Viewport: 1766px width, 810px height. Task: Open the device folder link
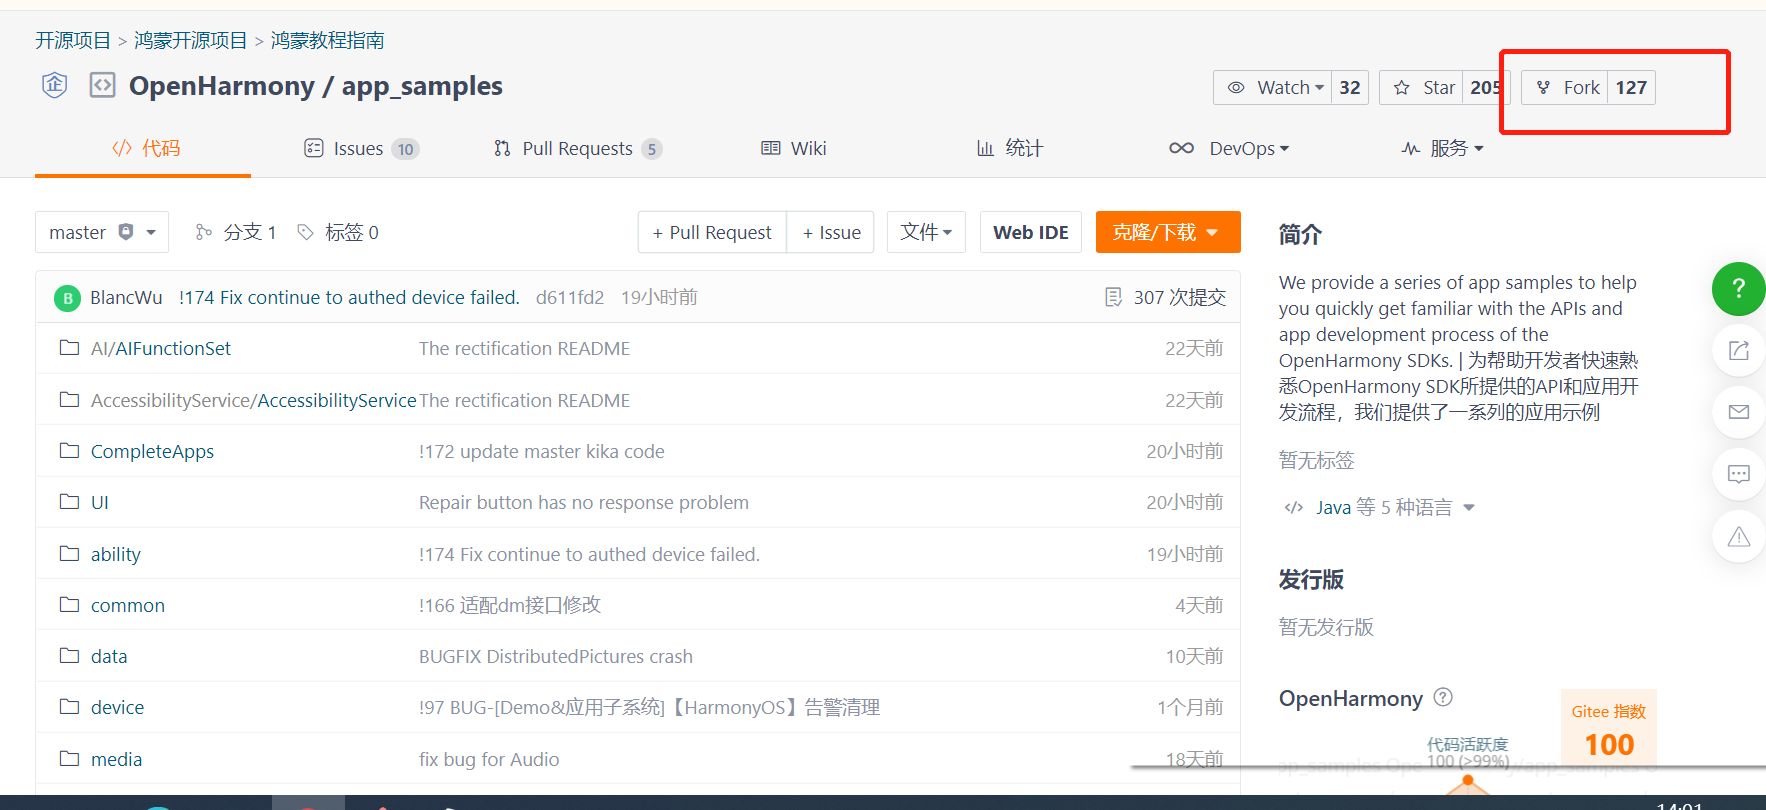(117, 707)
